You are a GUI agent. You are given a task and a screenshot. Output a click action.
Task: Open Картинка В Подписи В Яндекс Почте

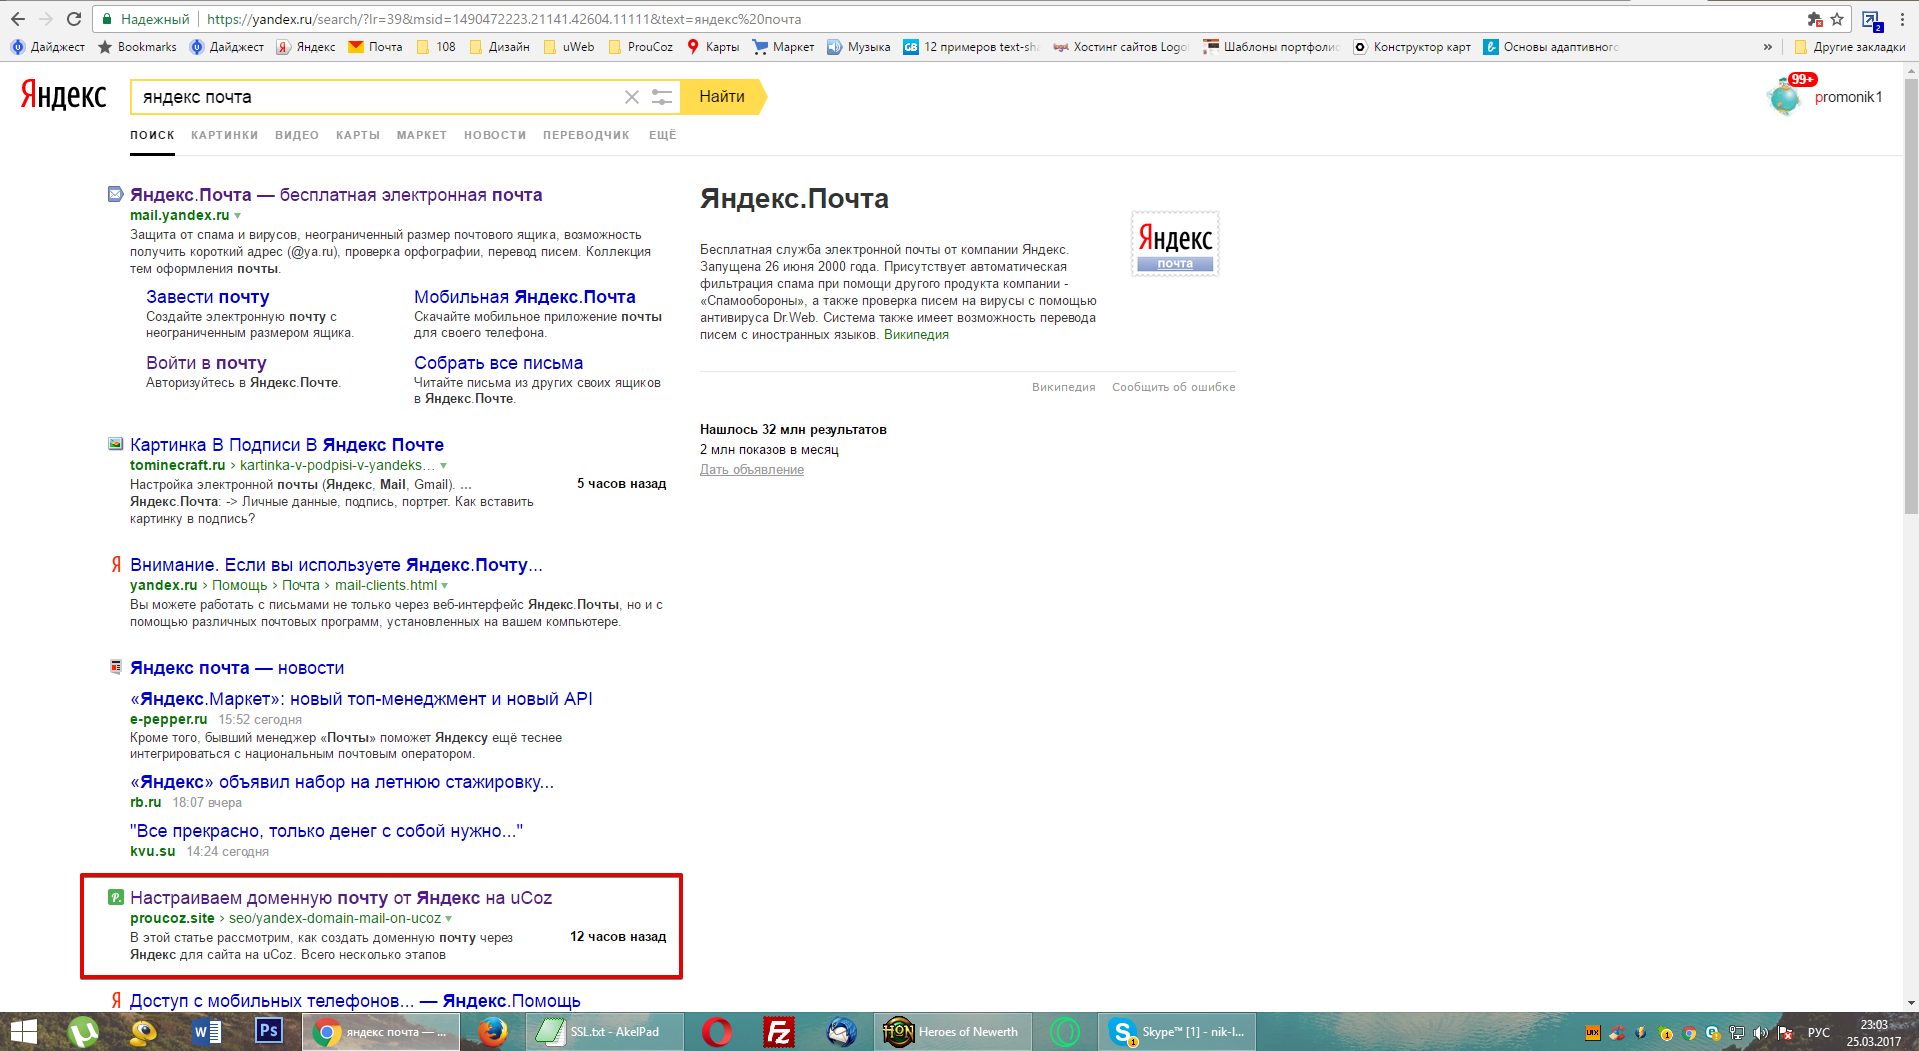pos(287,445)
